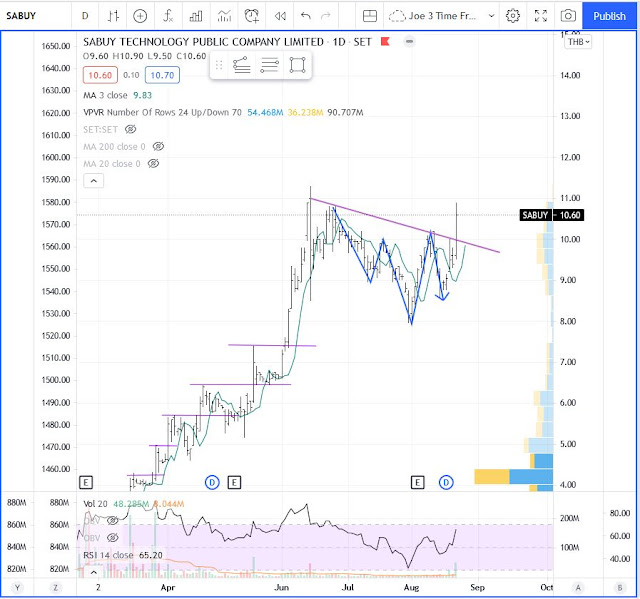Open Joe 3 Time Fr... layout dropdown

pyautogui.click(x=442, y=16)
